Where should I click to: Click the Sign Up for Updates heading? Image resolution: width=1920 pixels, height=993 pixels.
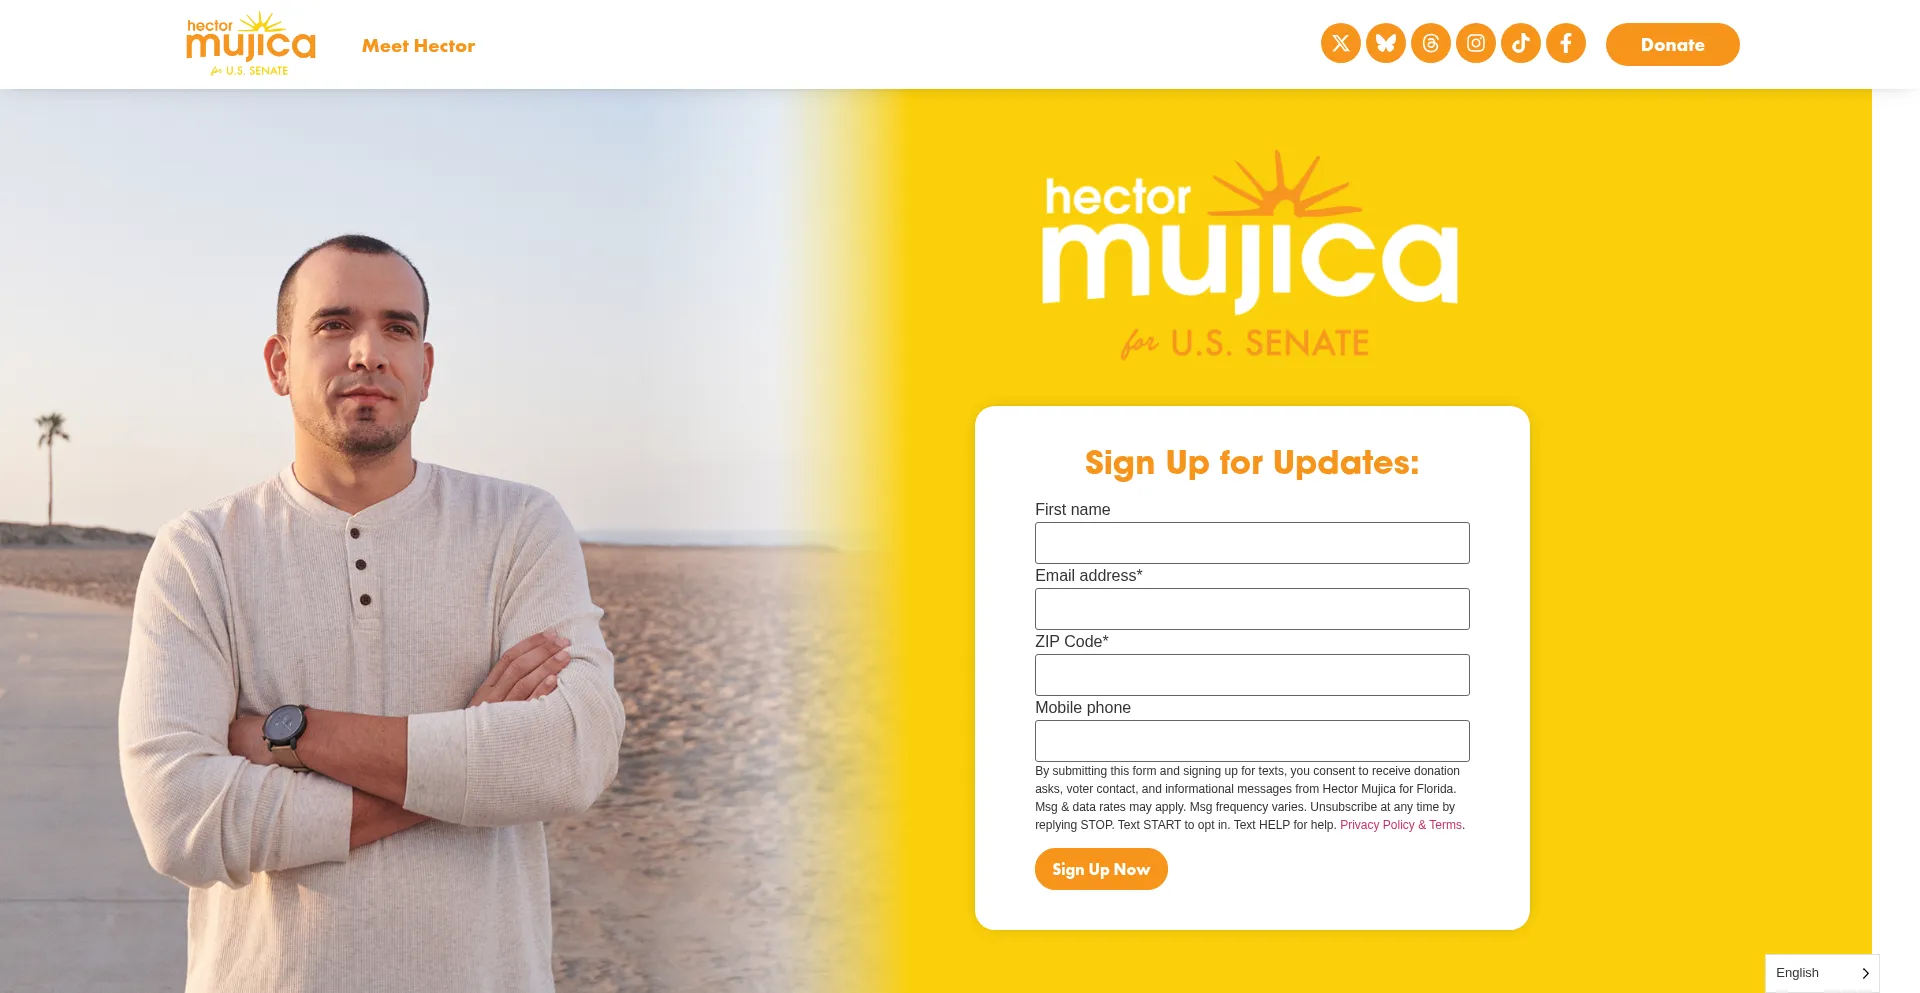click(1252, 463)
